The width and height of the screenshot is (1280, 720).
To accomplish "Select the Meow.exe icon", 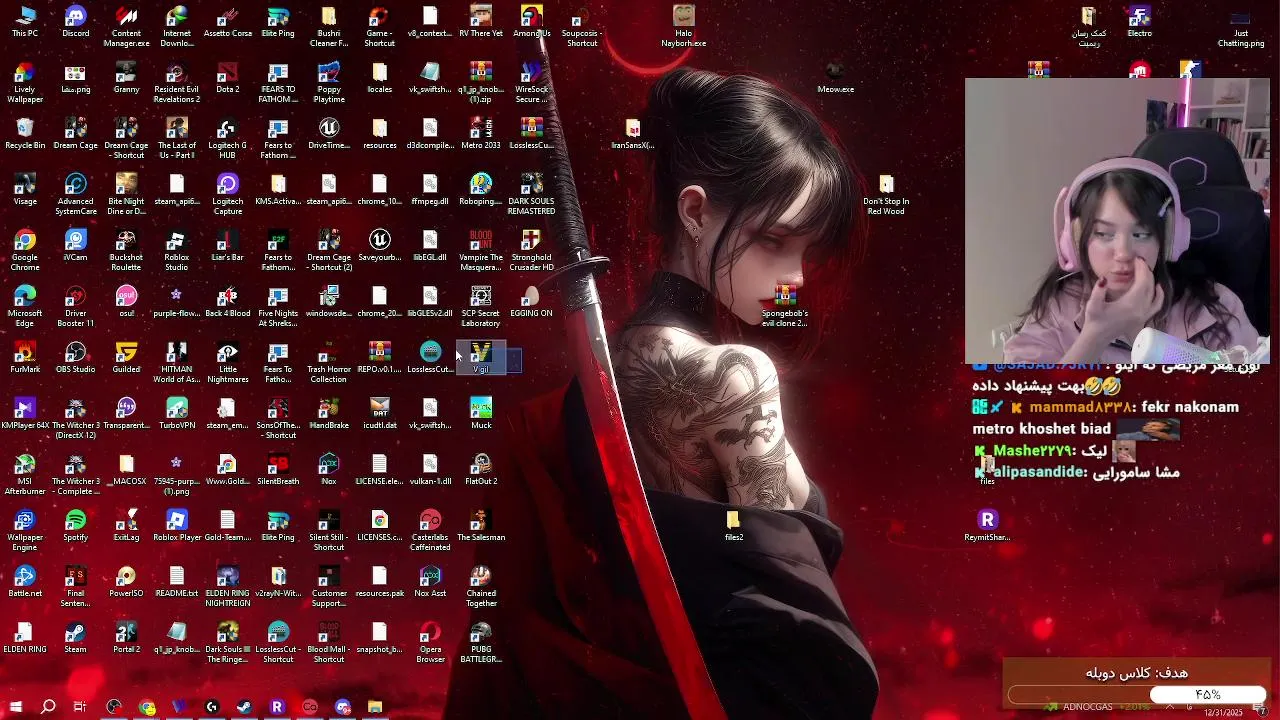I will [x=835, y=78].
